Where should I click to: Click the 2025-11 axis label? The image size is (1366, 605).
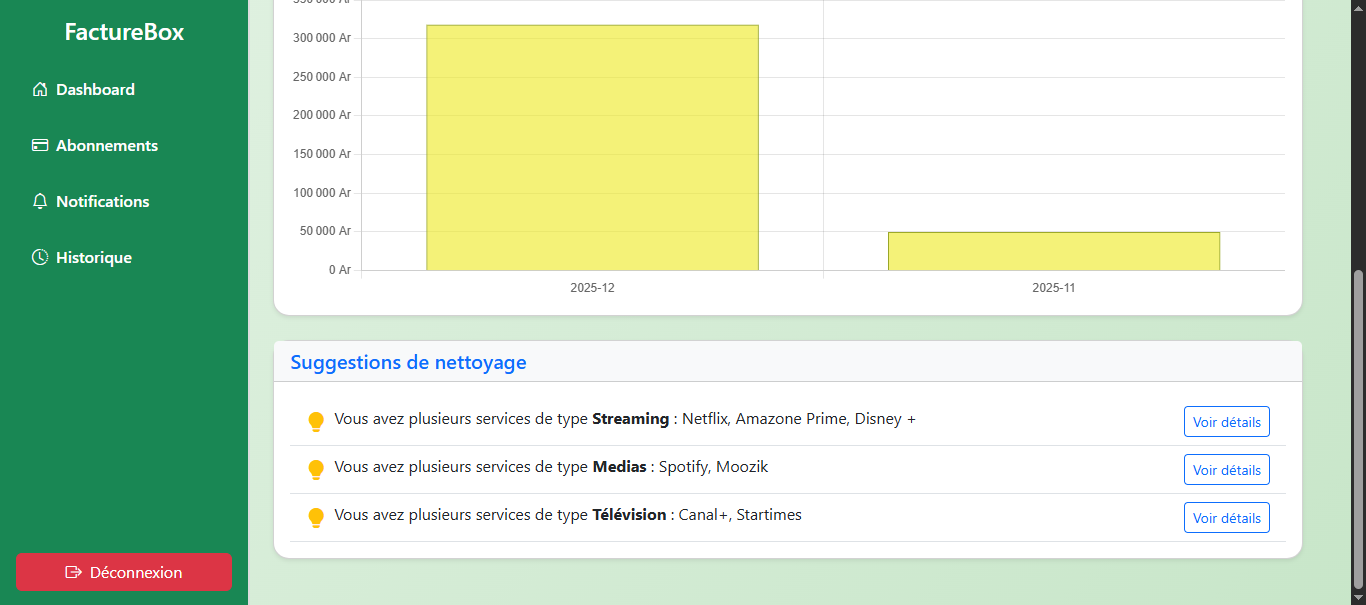[1054, 288]
